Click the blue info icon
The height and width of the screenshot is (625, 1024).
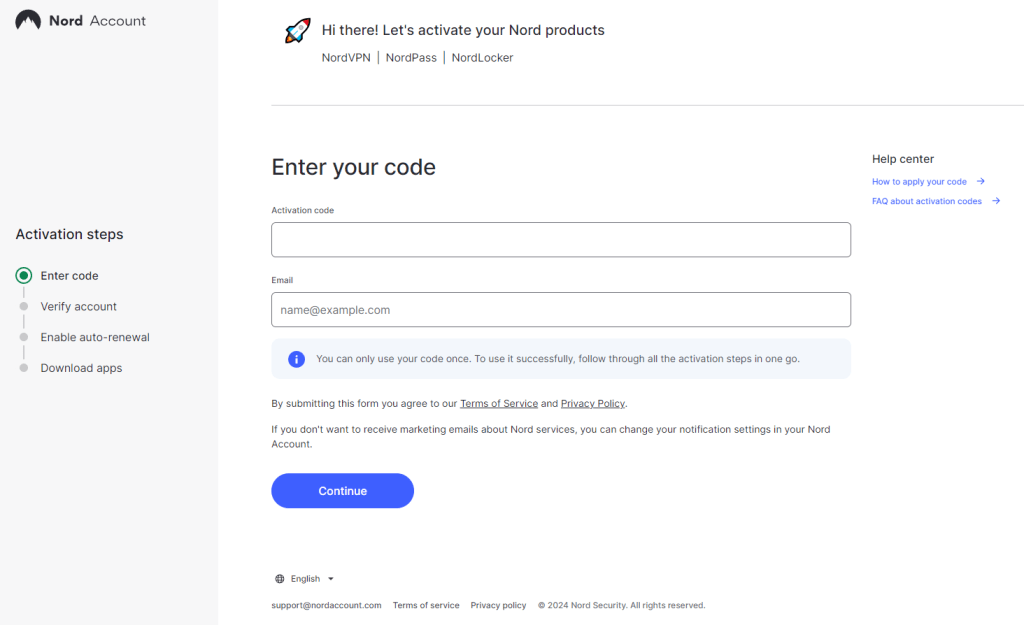pos(296,359)
